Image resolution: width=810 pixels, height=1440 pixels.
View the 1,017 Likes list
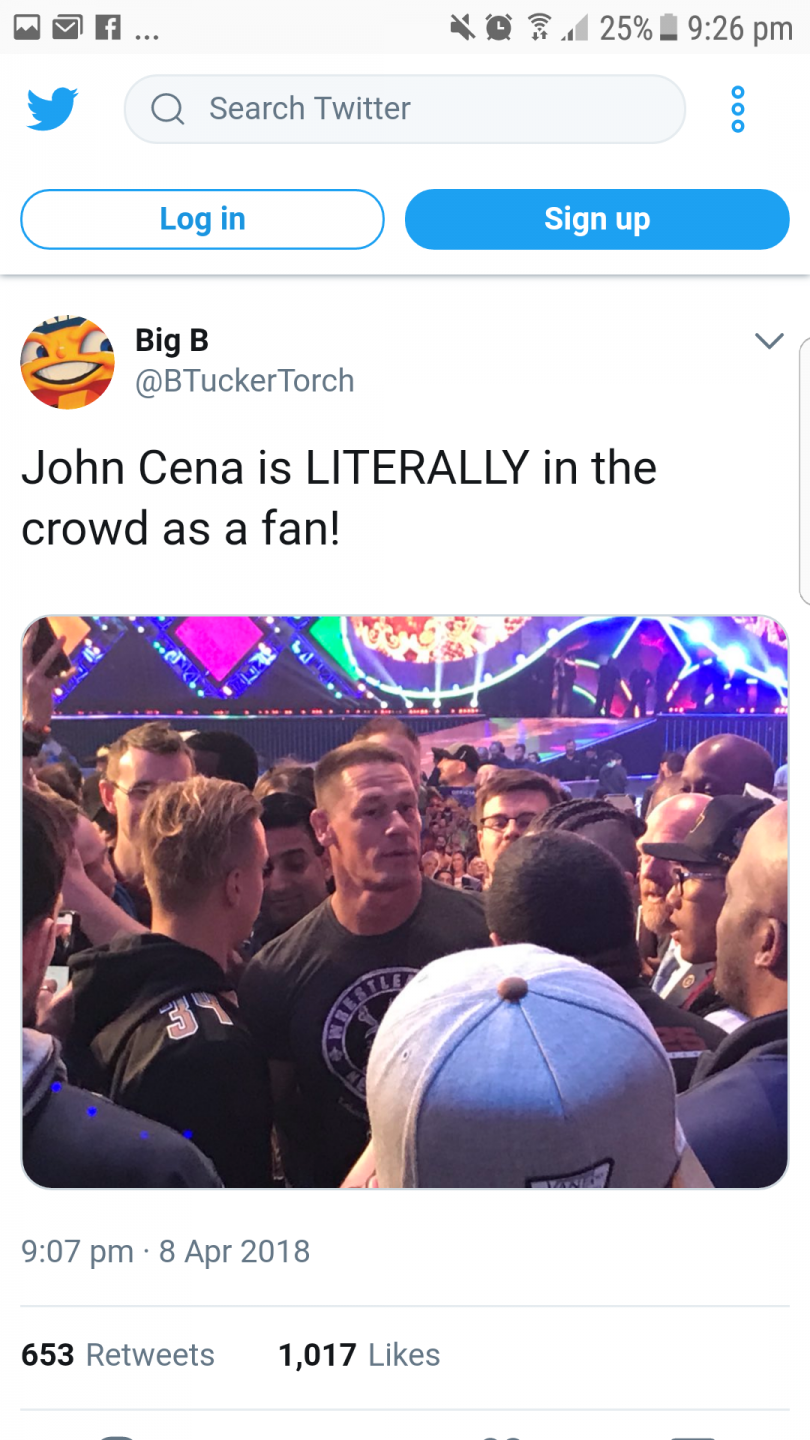point(359,1355)
